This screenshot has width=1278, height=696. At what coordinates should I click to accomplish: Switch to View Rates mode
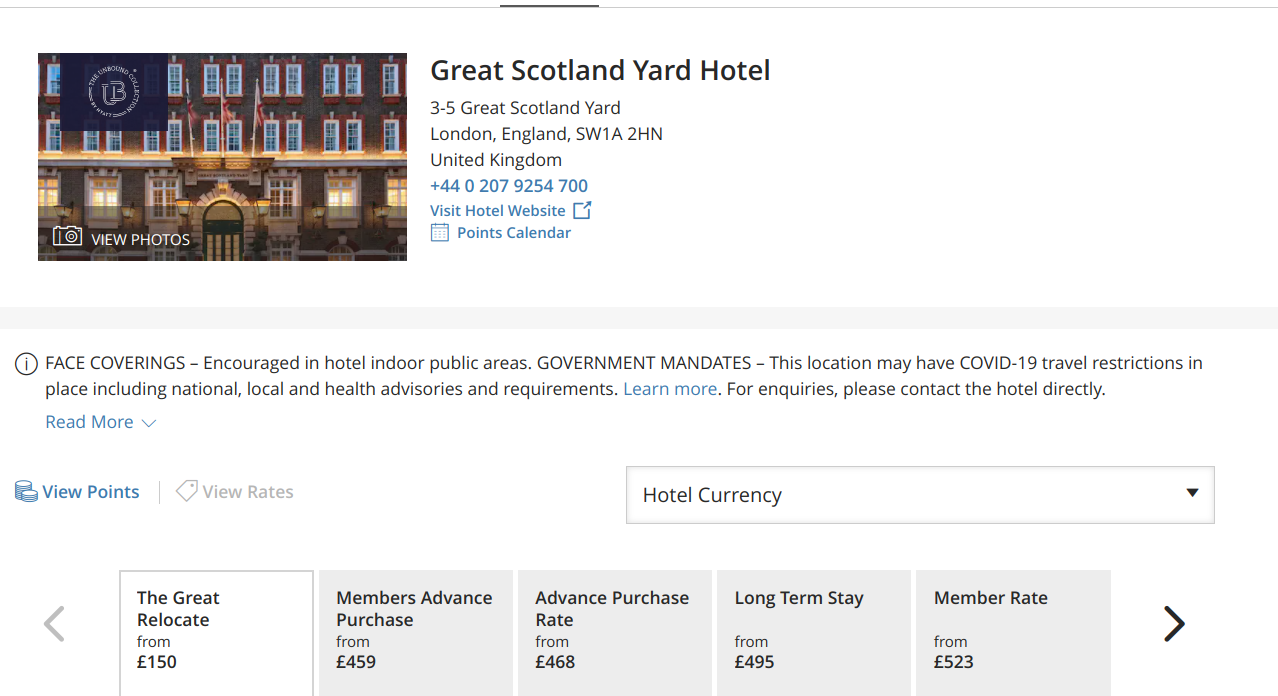coord(247,492)
